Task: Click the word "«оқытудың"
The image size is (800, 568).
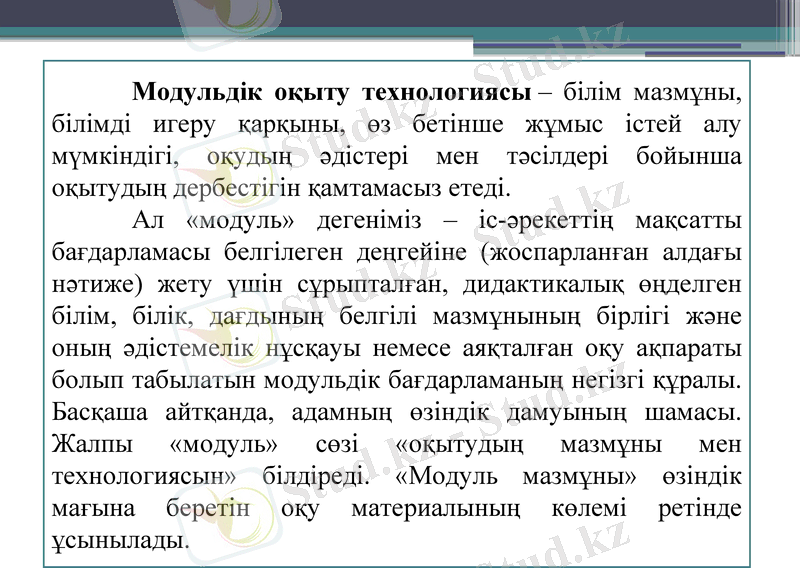Action: 459,444
